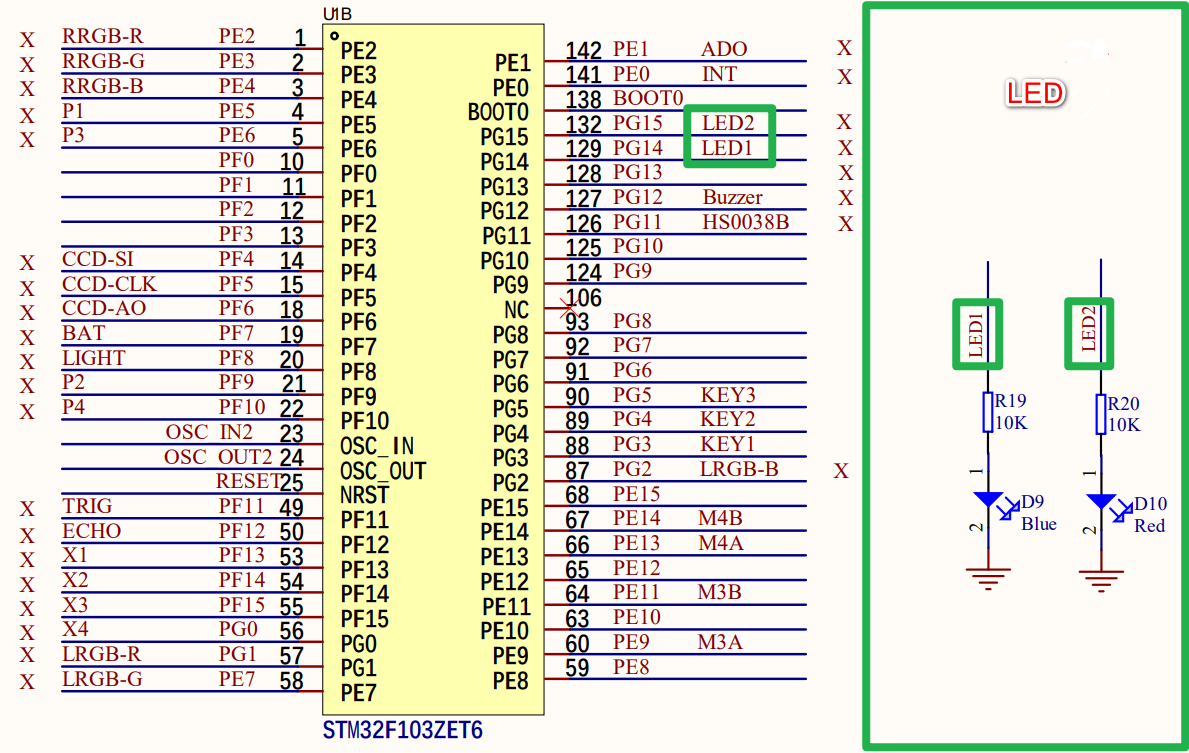Select pin number 142
The image size is (1189, 753).
click(x=583, y=51)
